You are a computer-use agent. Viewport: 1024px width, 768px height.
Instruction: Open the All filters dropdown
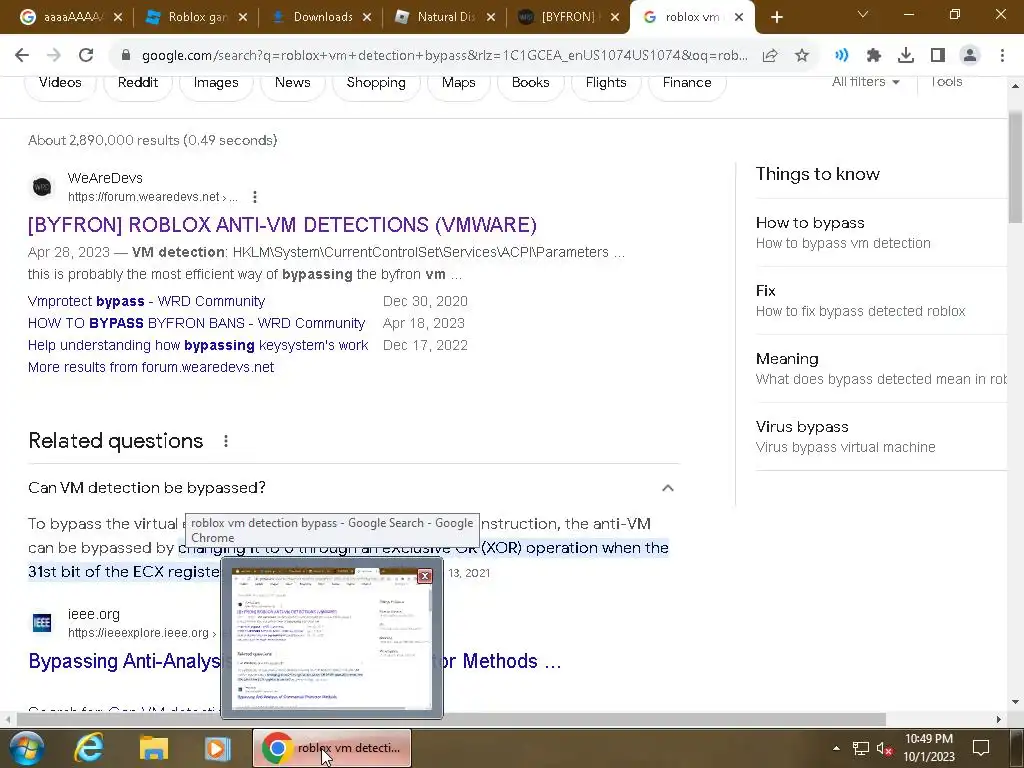(865, 82)
